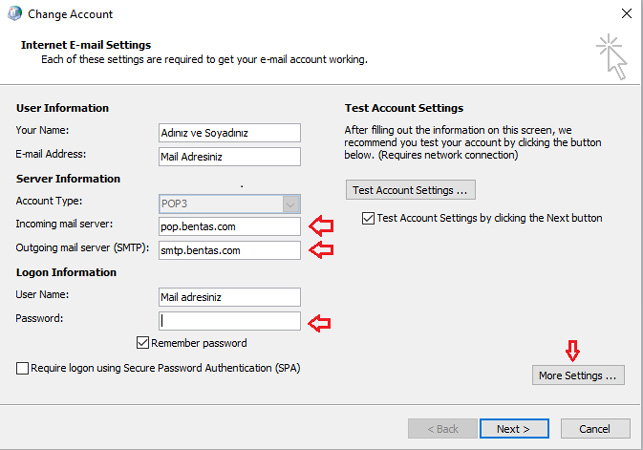This screenshot has width=643, height=450.
Task: Click the Account Type combo box field
Action: [230, 204]
